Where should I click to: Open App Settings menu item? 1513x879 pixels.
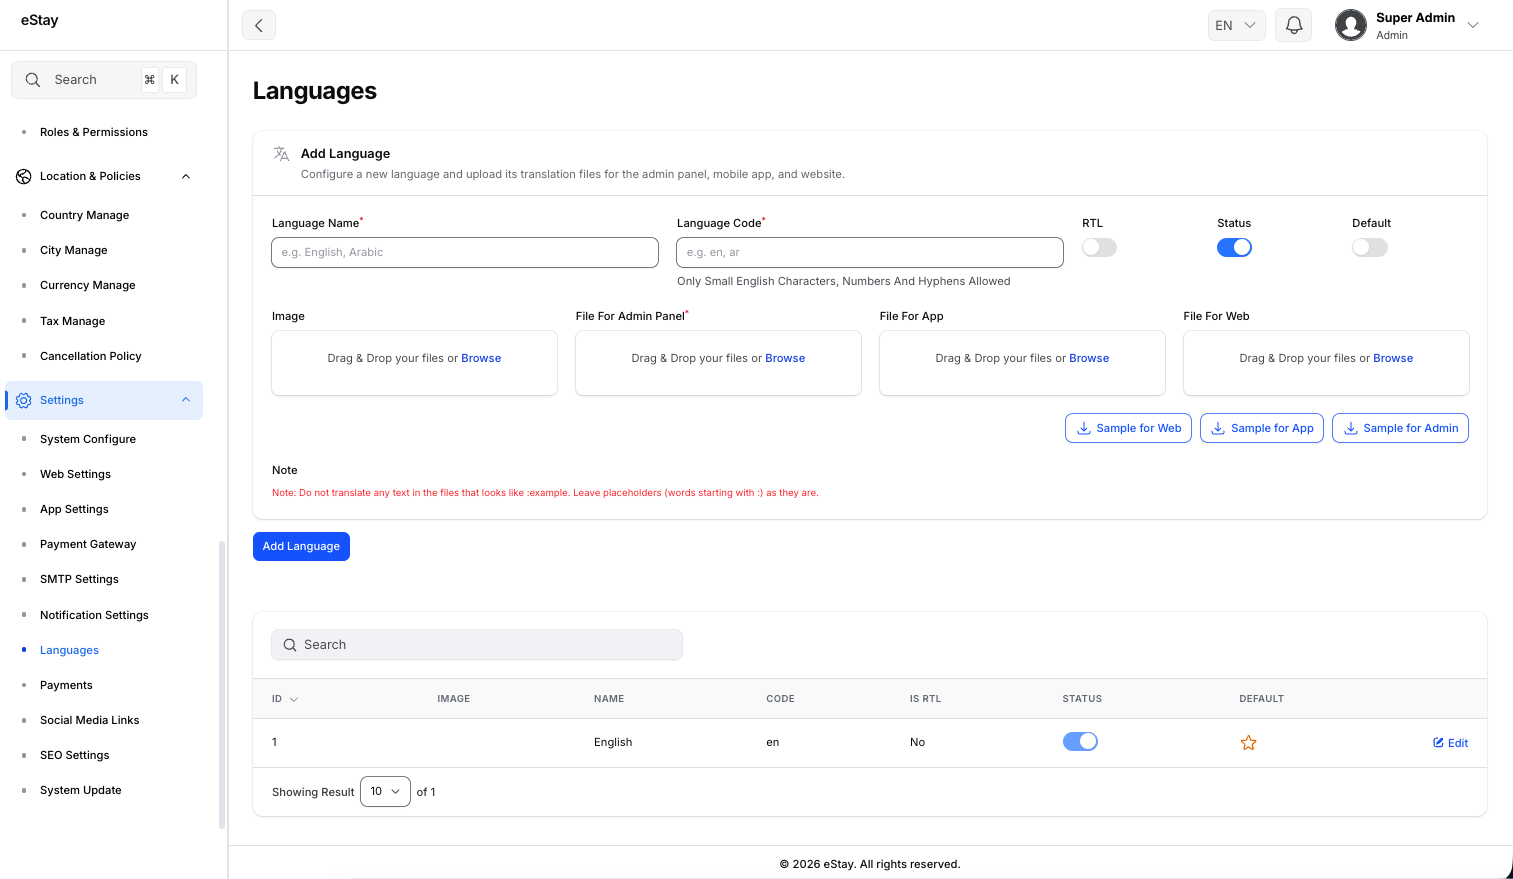coord(75,509)
